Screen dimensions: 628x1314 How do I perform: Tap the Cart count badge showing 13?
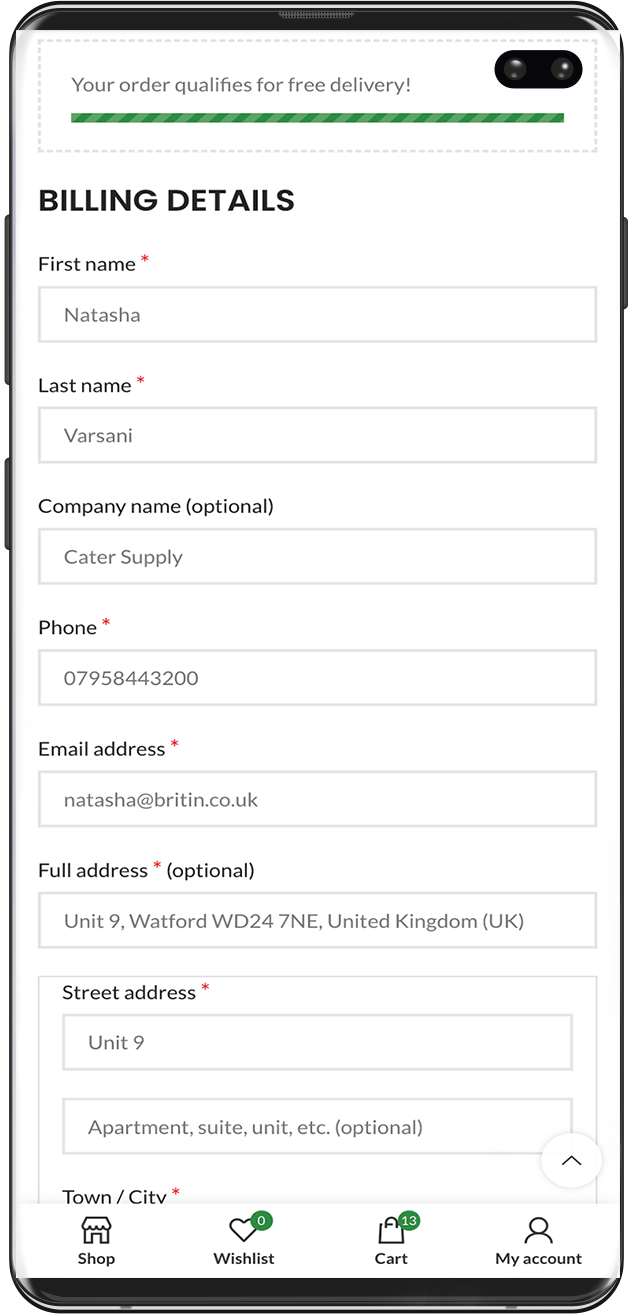point(408,1220)
